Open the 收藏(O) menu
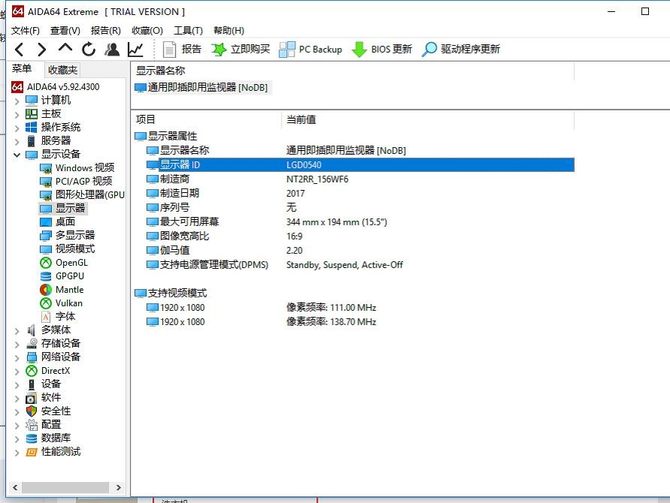 [x=147, y=31]
